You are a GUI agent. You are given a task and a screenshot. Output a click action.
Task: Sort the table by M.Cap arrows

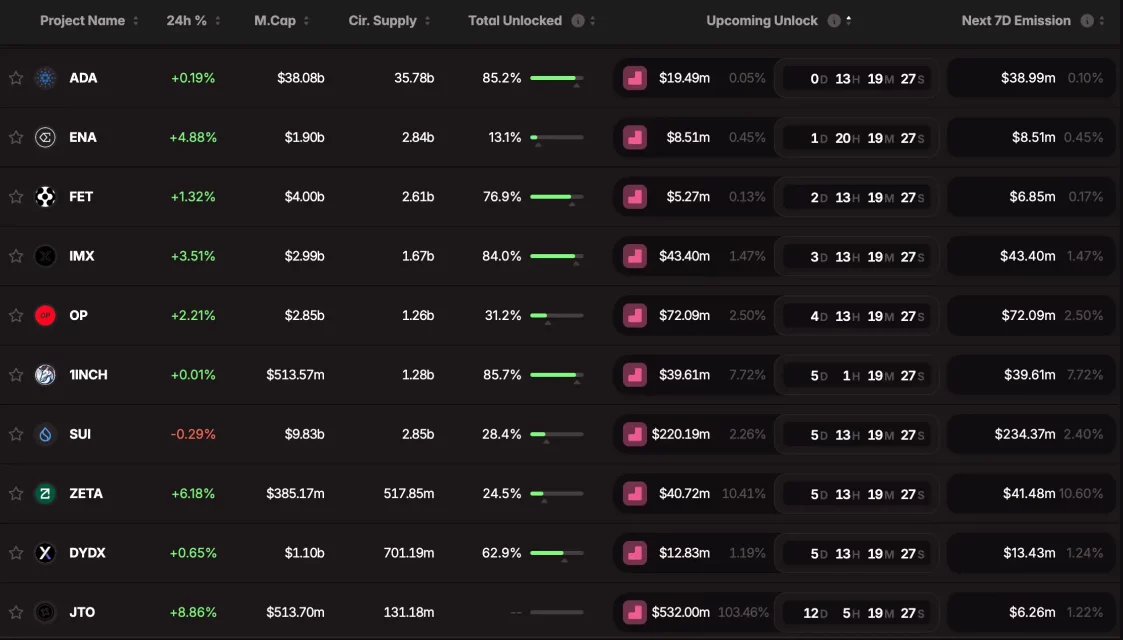coord(306,21)
